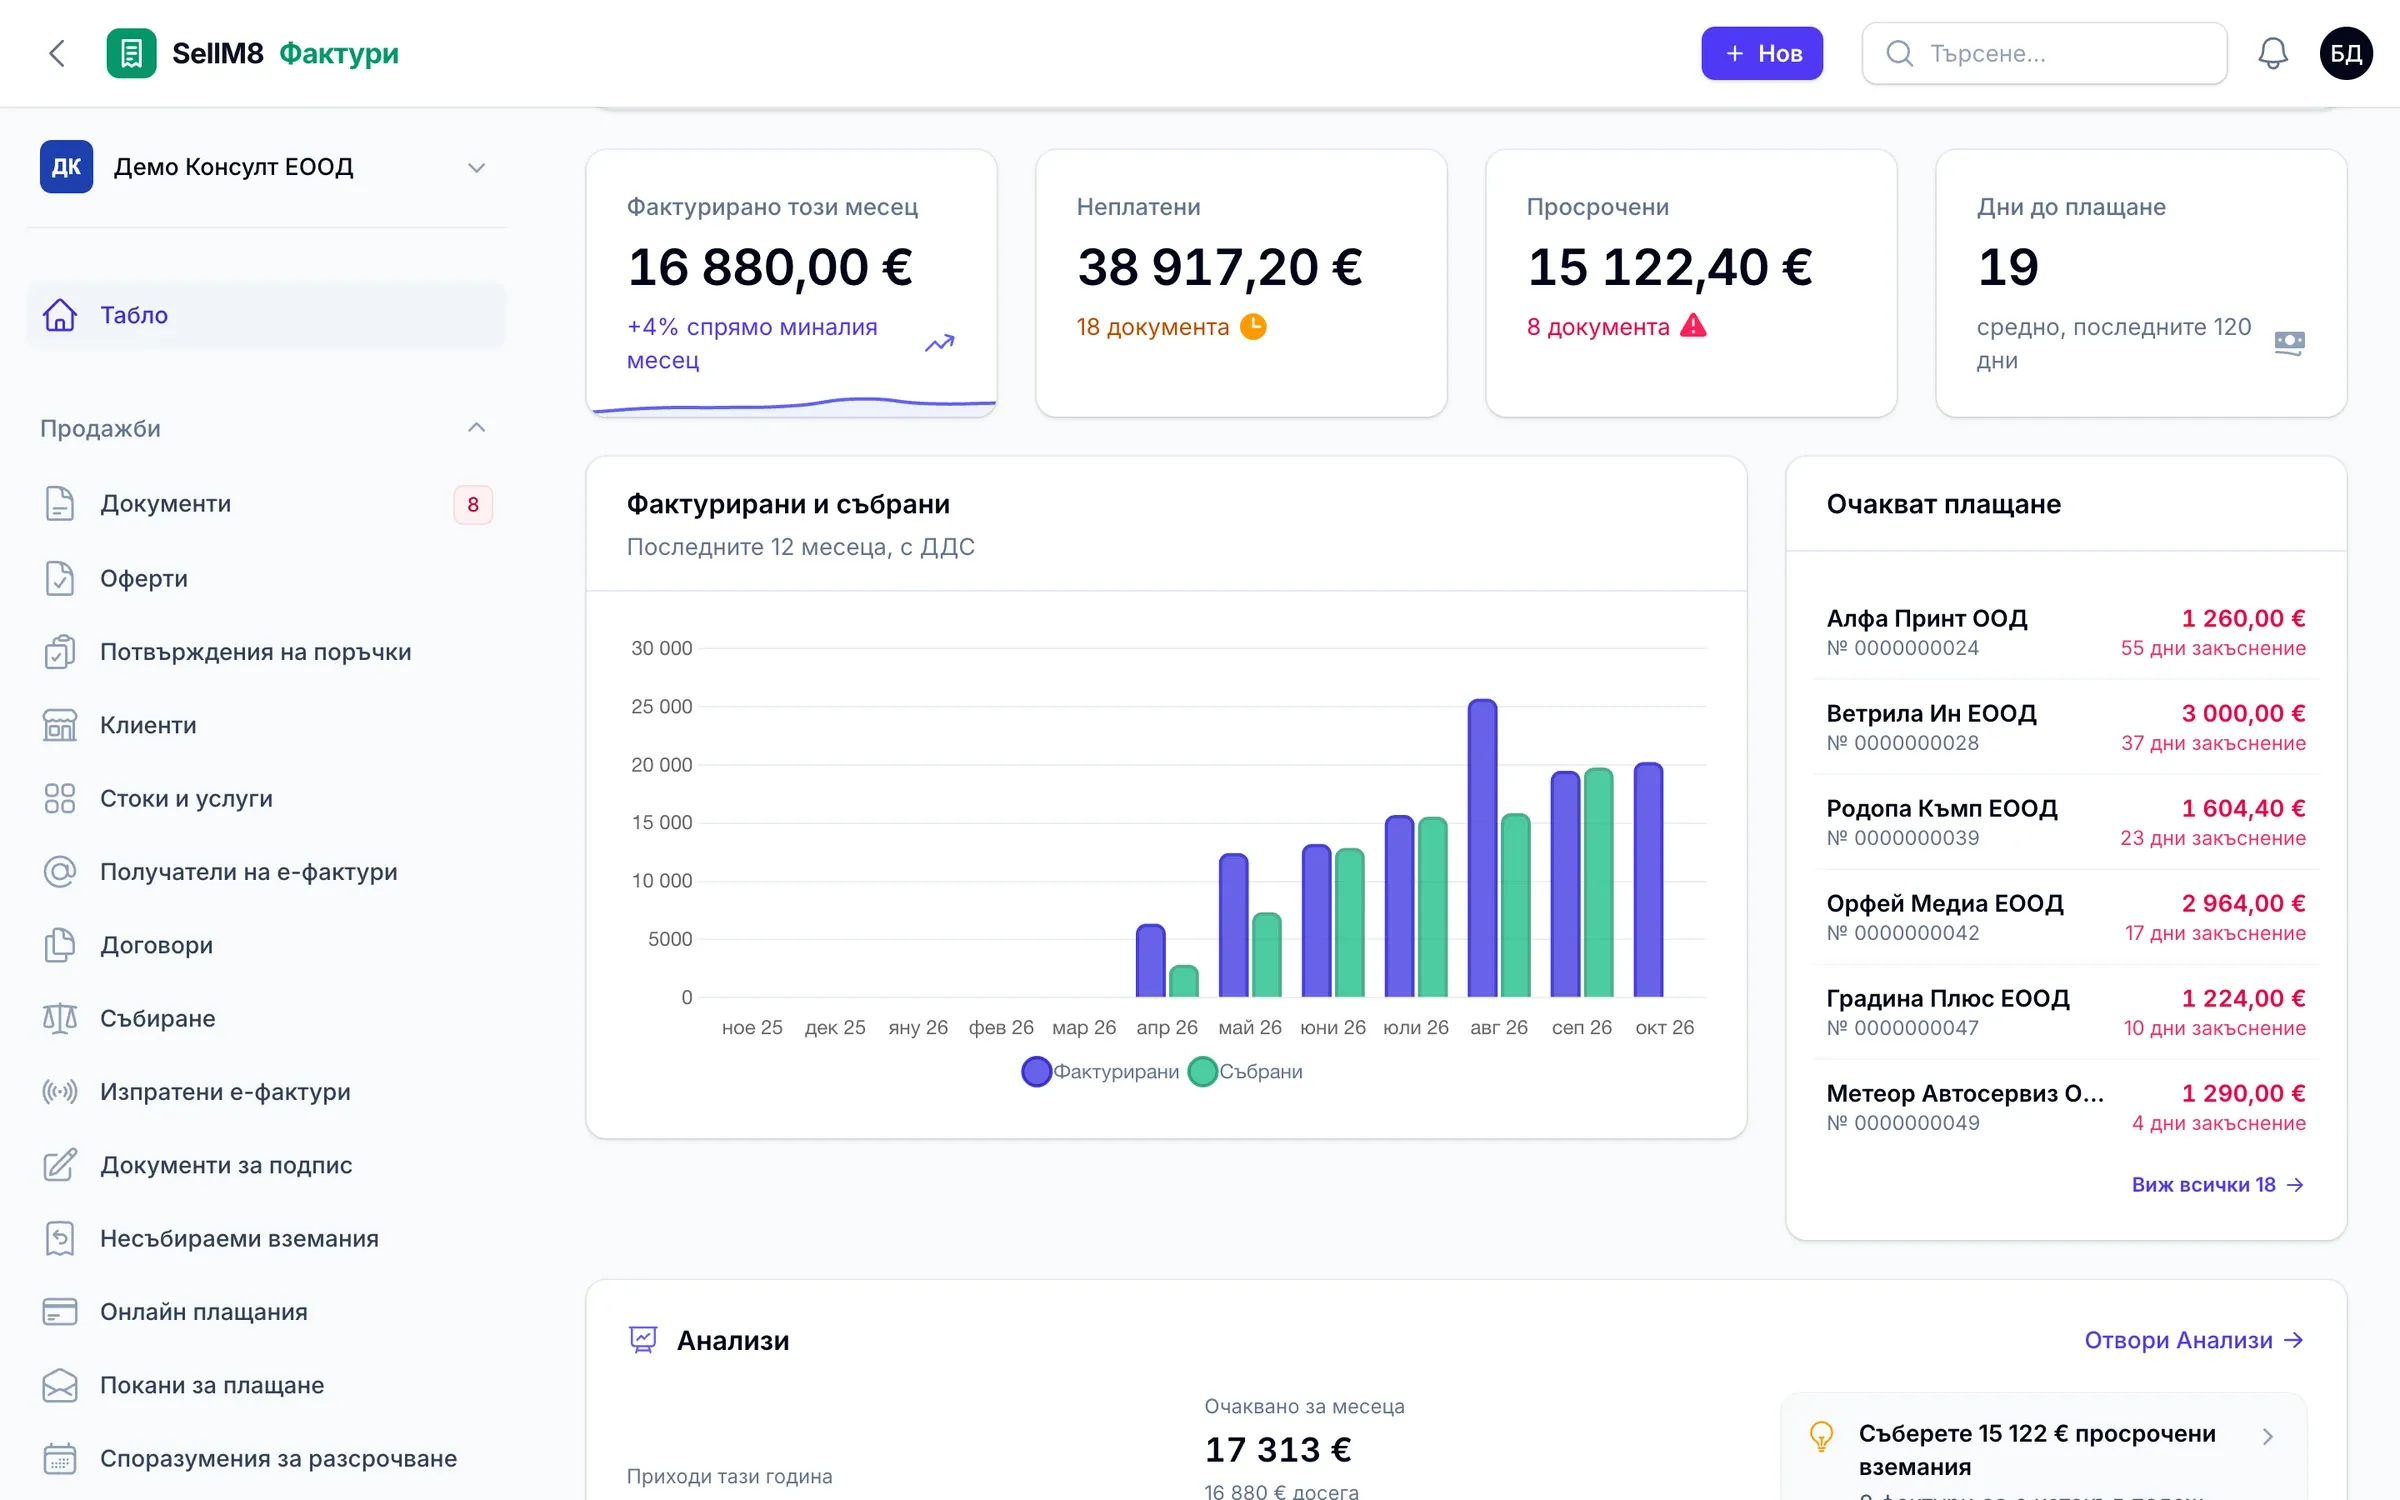This screenshot has height=1500, width=2400.
Task: Click the Онлайн плащания card icon
Action: 60,1312
